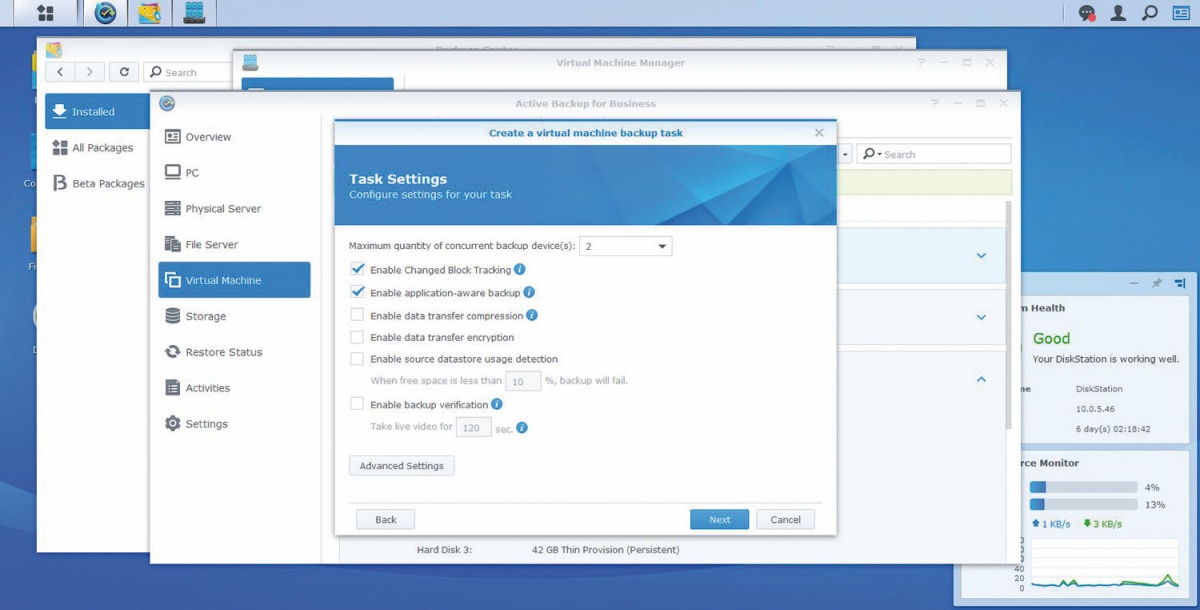Uncheck Enable Changed Block Tracking

(357, 270)
